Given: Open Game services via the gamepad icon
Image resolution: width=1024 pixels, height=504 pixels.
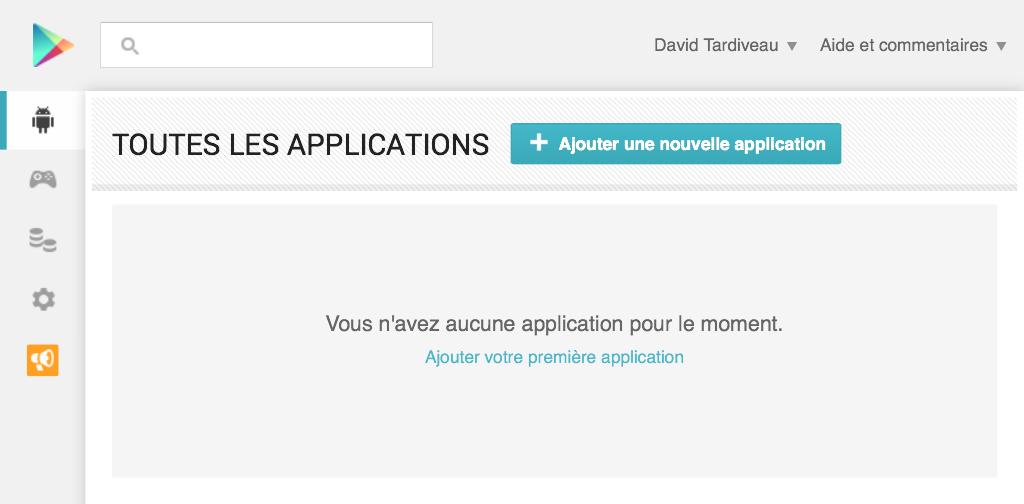Looking at the screenshot, I should pos(43,179).
